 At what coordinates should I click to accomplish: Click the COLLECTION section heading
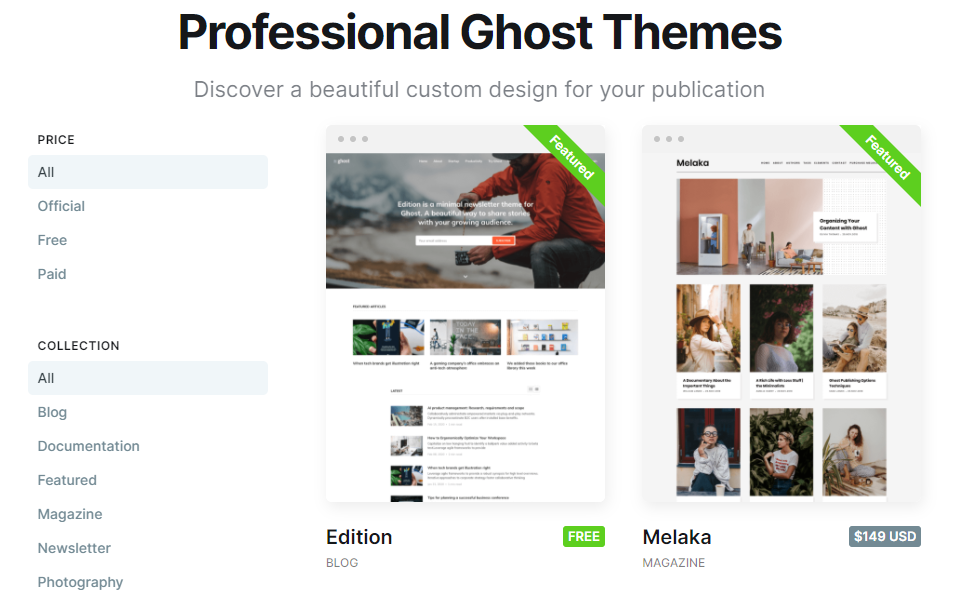tap(78, 346)
